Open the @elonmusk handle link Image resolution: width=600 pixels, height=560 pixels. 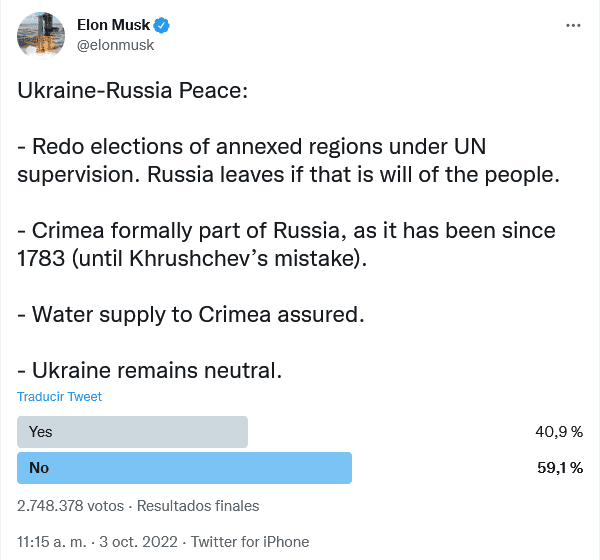tap(115, 45)
